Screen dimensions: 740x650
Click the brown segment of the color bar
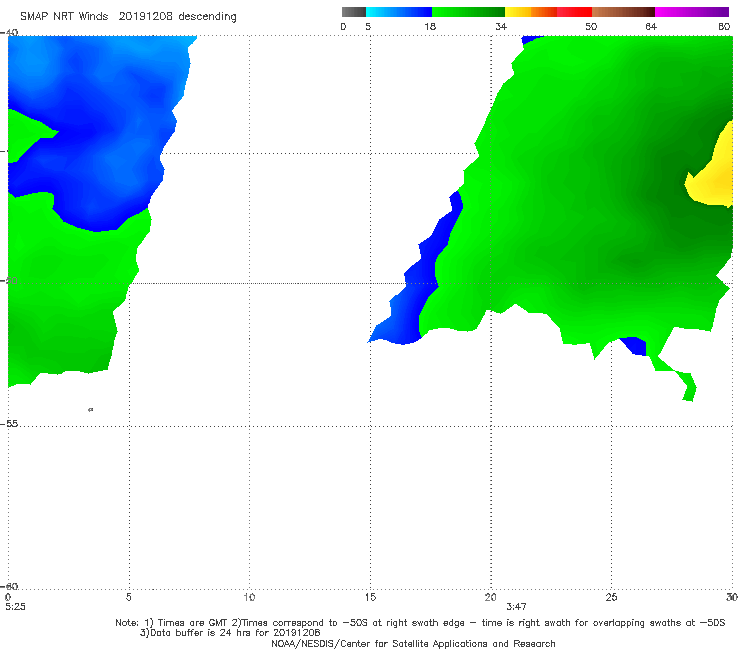pyautogui.click(x=623, y=12)
